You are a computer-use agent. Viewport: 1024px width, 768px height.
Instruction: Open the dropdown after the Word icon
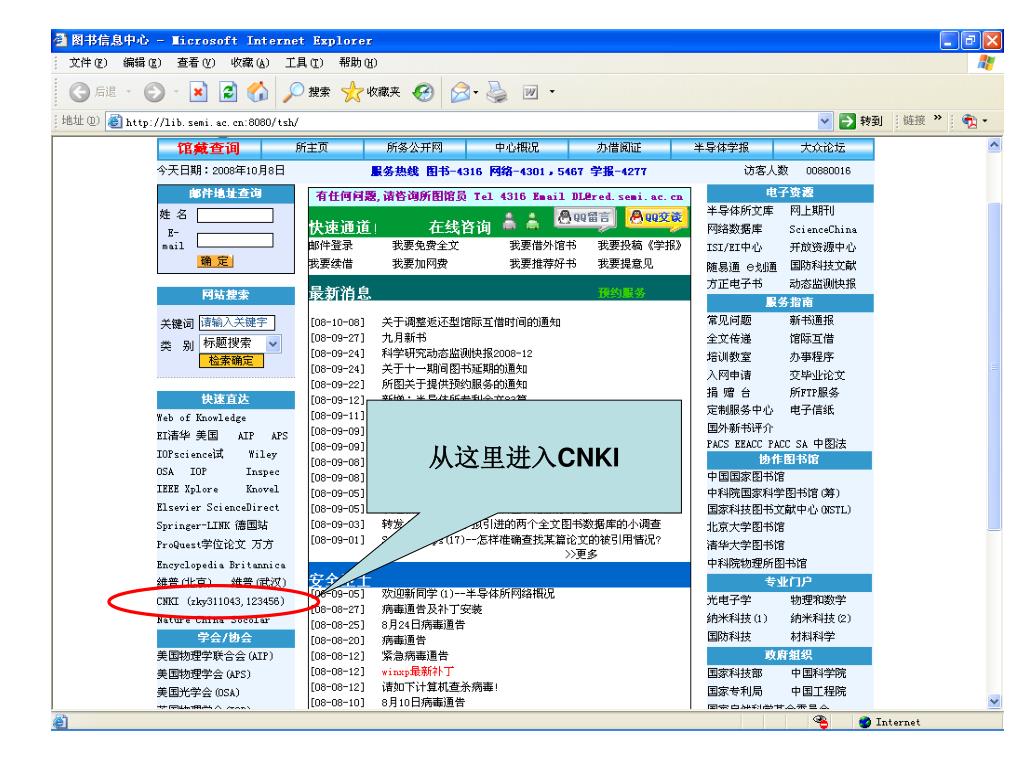click(552, 92)
